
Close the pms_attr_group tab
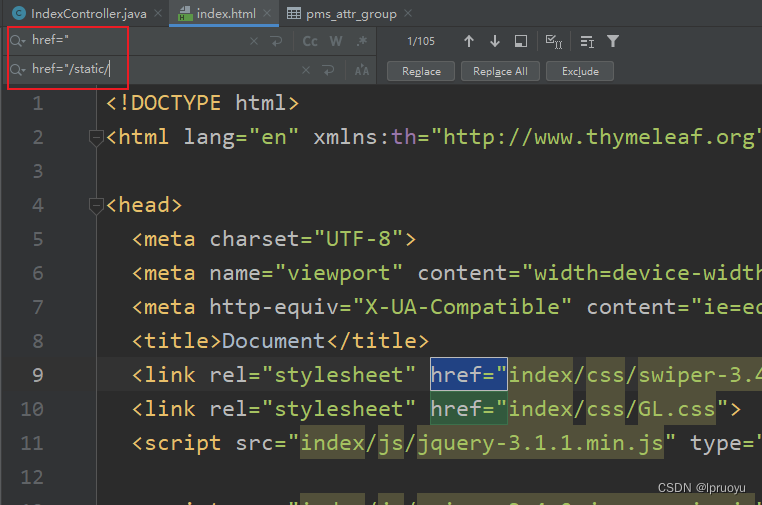tap(408, 13)
